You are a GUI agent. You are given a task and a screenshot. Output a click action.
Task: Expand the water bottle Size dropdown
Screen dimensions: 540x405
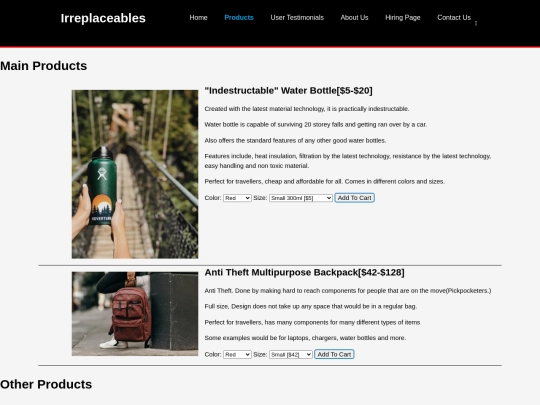pyautogui.click(x=301, y=198)
